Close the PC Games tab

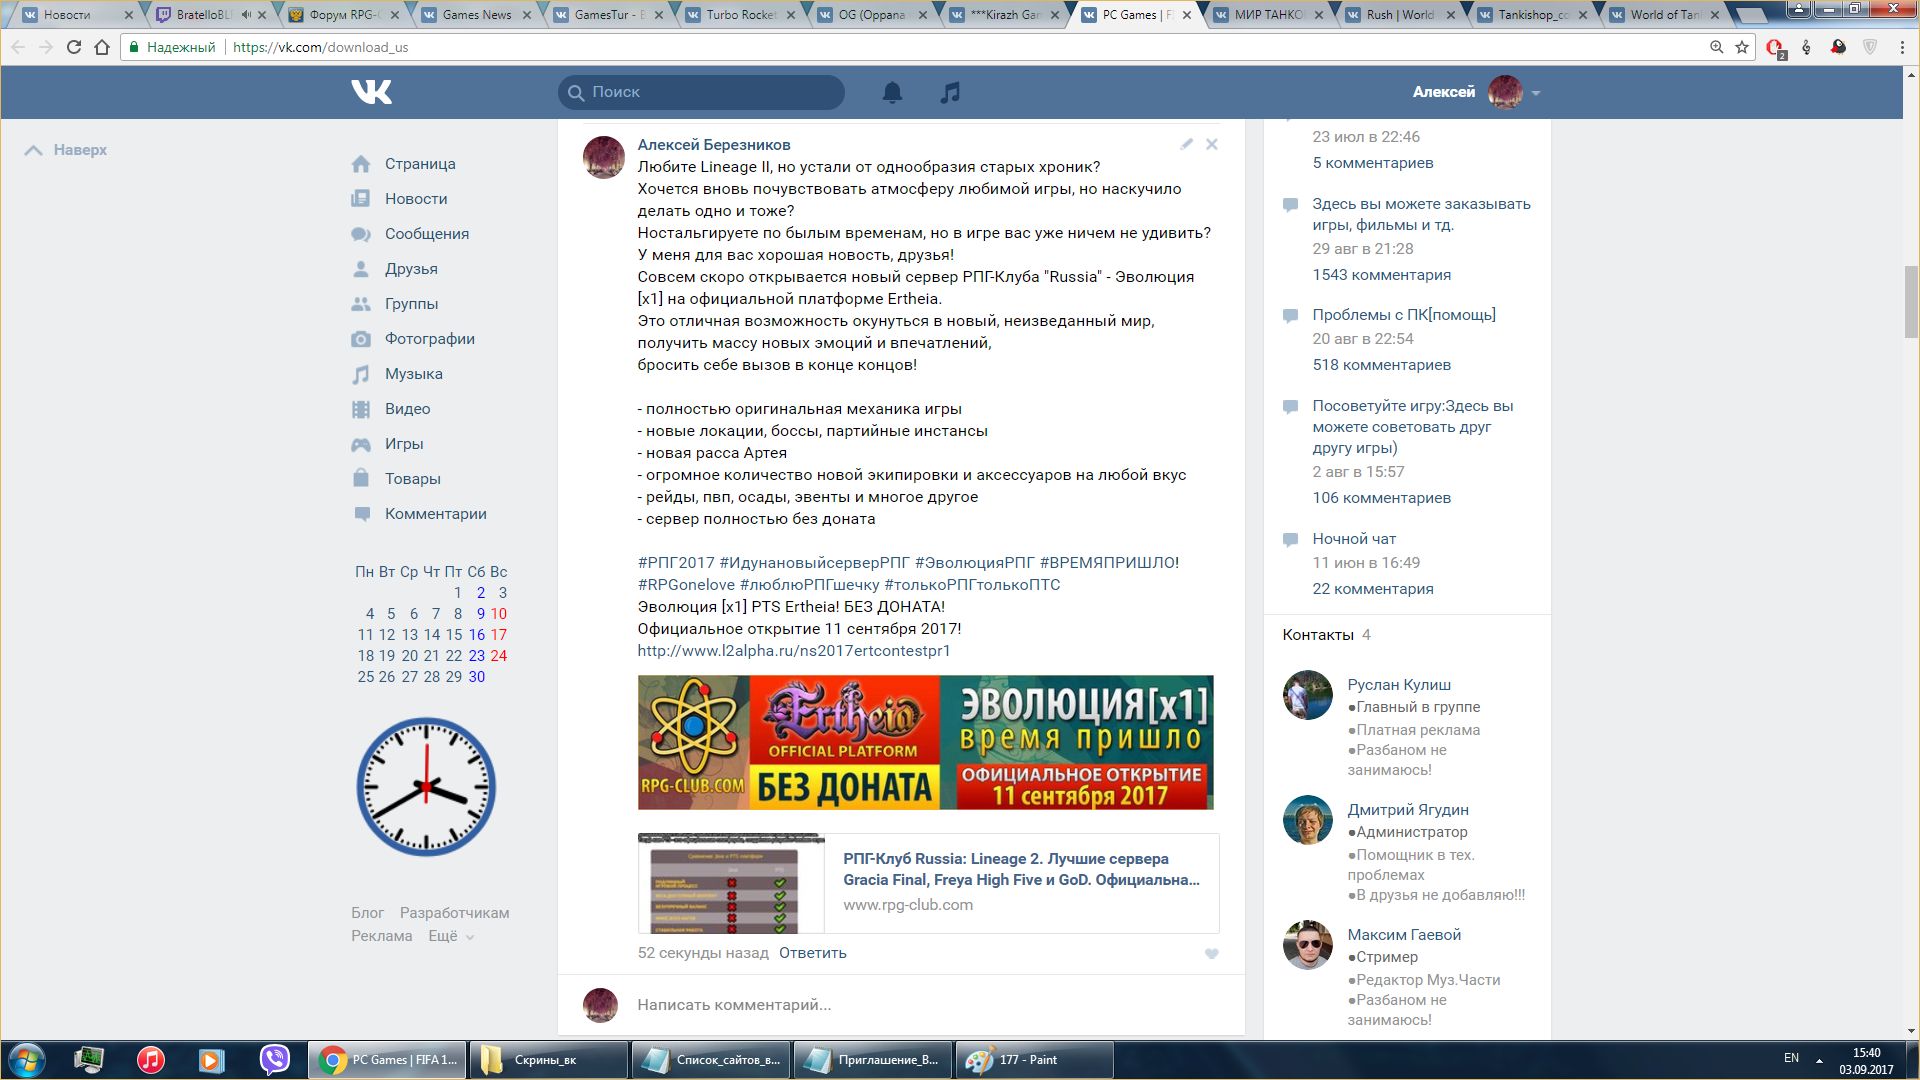pyautogui.click(x=1187, y=15)
